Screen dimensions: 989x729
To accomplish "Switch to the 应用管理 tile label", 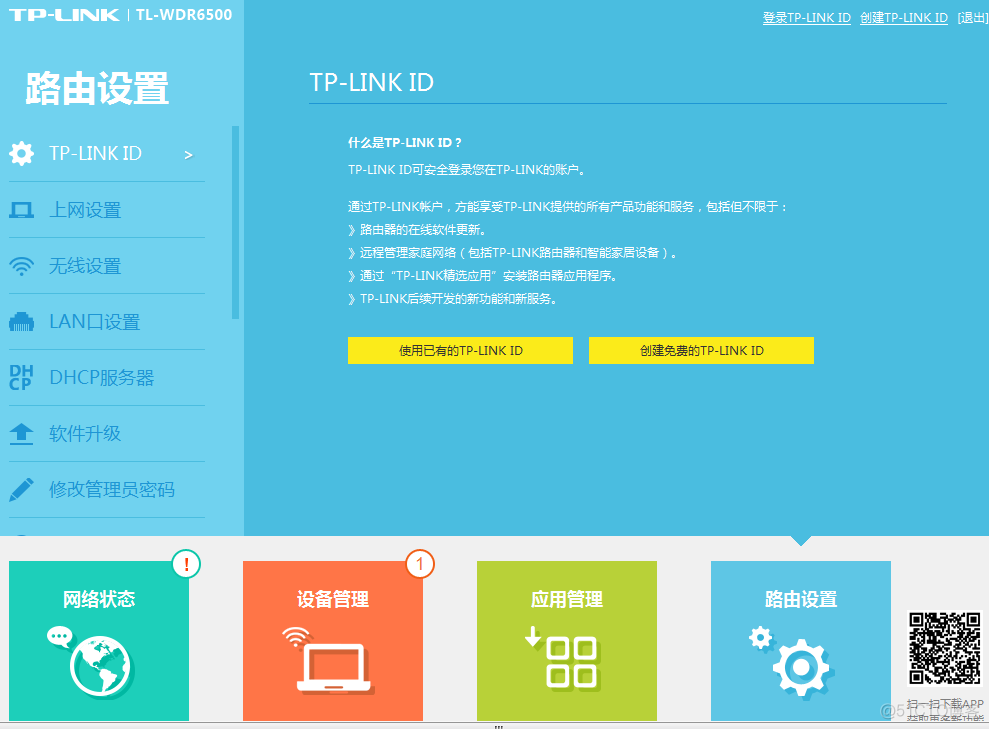I will pos(567,599).
